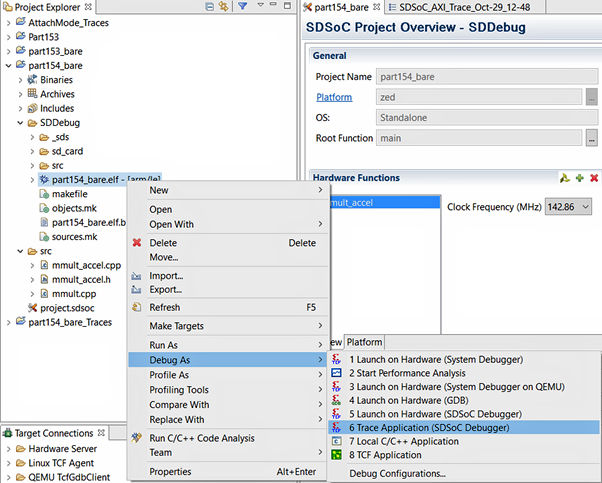This screenshot has height=483, width=602.
Task: Click the Local C/C++ Application icon
Action: [336, 441]
